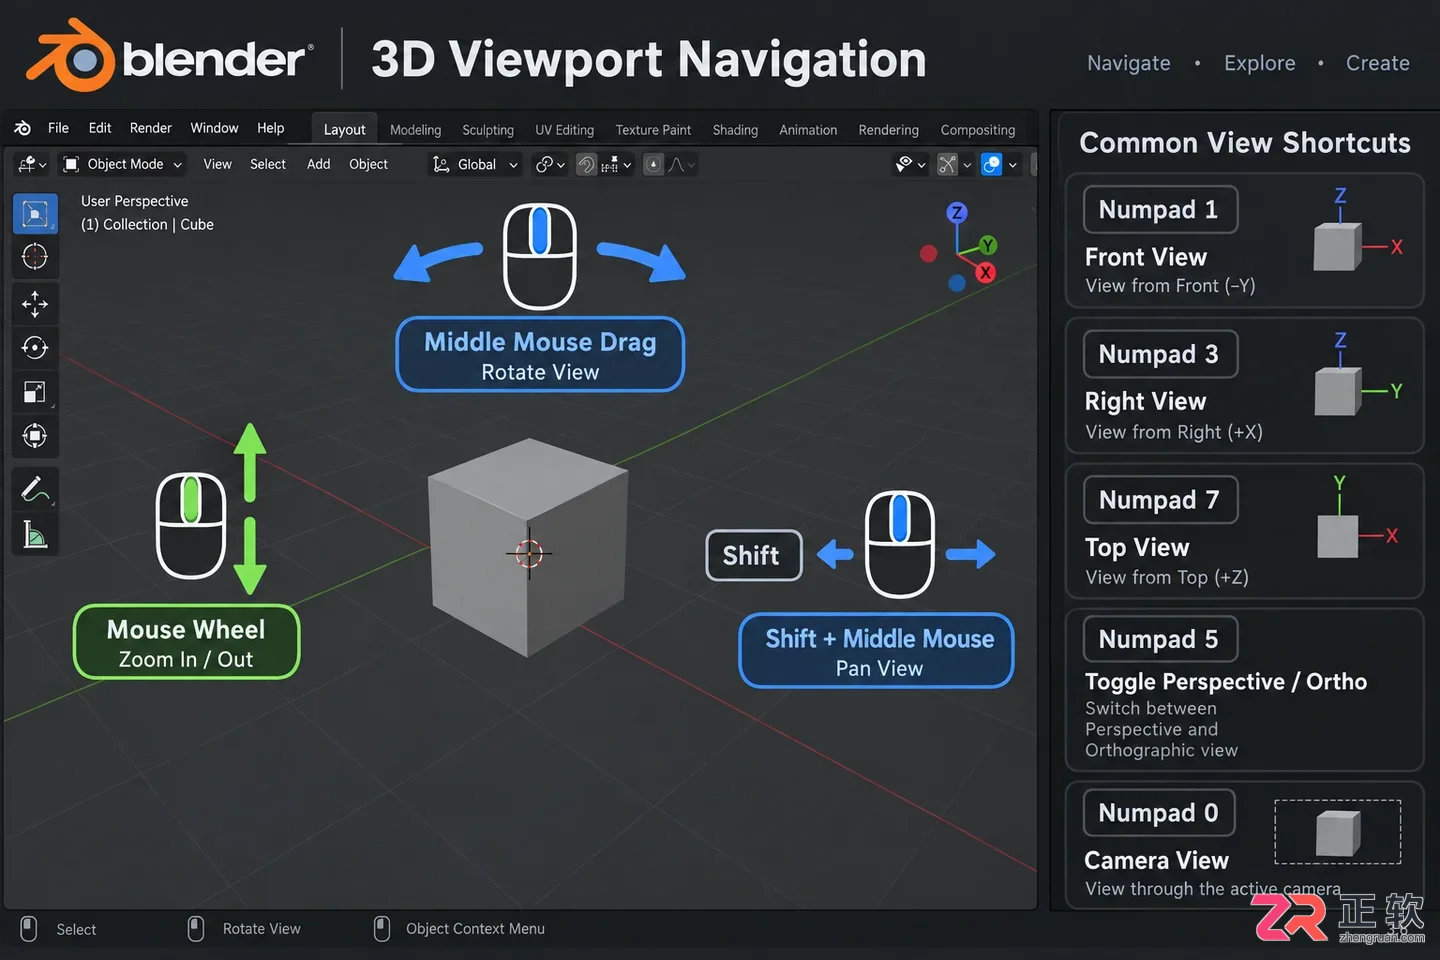Image resolution: width=1440 pixels, height=960 pixels.
Task: Click the Z axis on navigation gizmo
Action: pyautogui.click(x=957, y=212)
